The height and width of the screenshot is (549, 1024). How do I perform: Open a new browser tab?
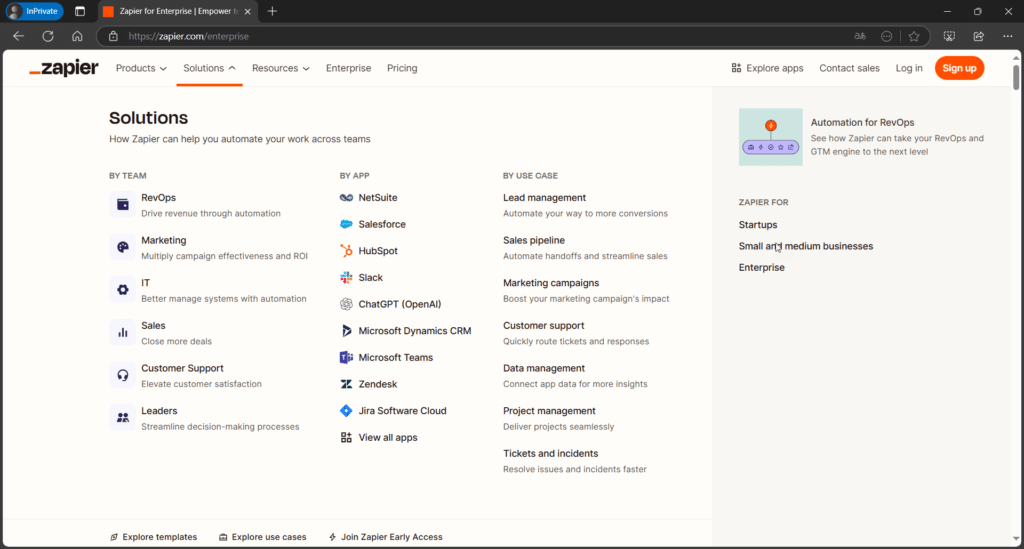click(x=272, y=11)
